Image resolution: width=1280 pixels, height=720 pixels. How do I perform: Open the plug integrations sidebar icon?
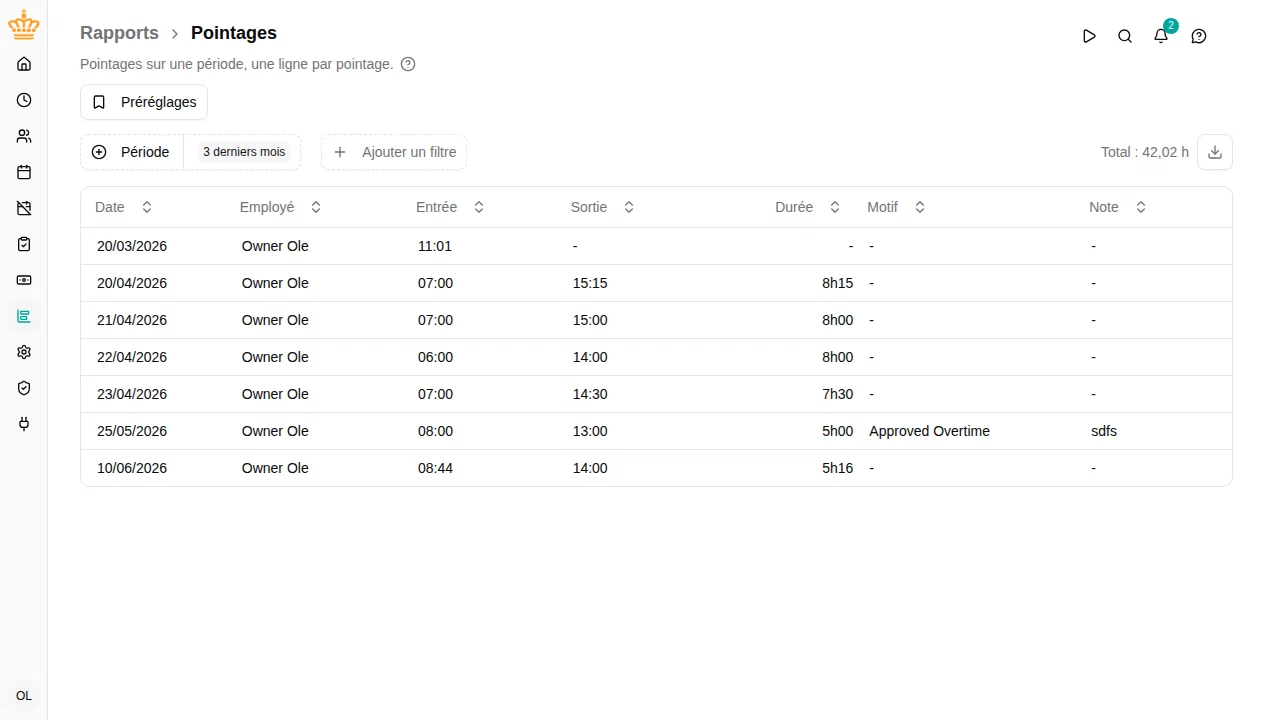click(x=24, y=424)
